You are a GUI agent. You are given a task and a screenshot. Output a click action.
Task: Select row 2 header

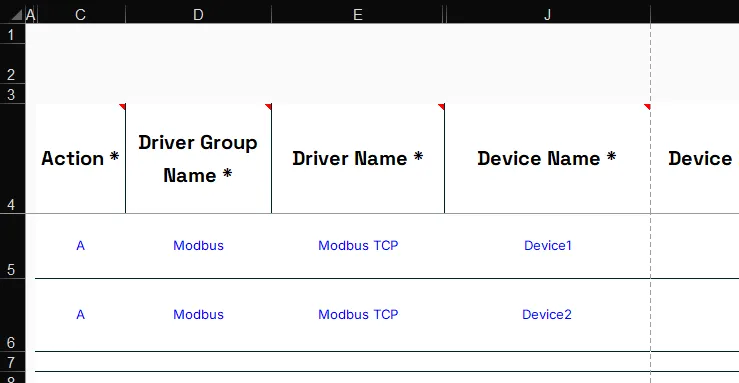pos(12,64)
